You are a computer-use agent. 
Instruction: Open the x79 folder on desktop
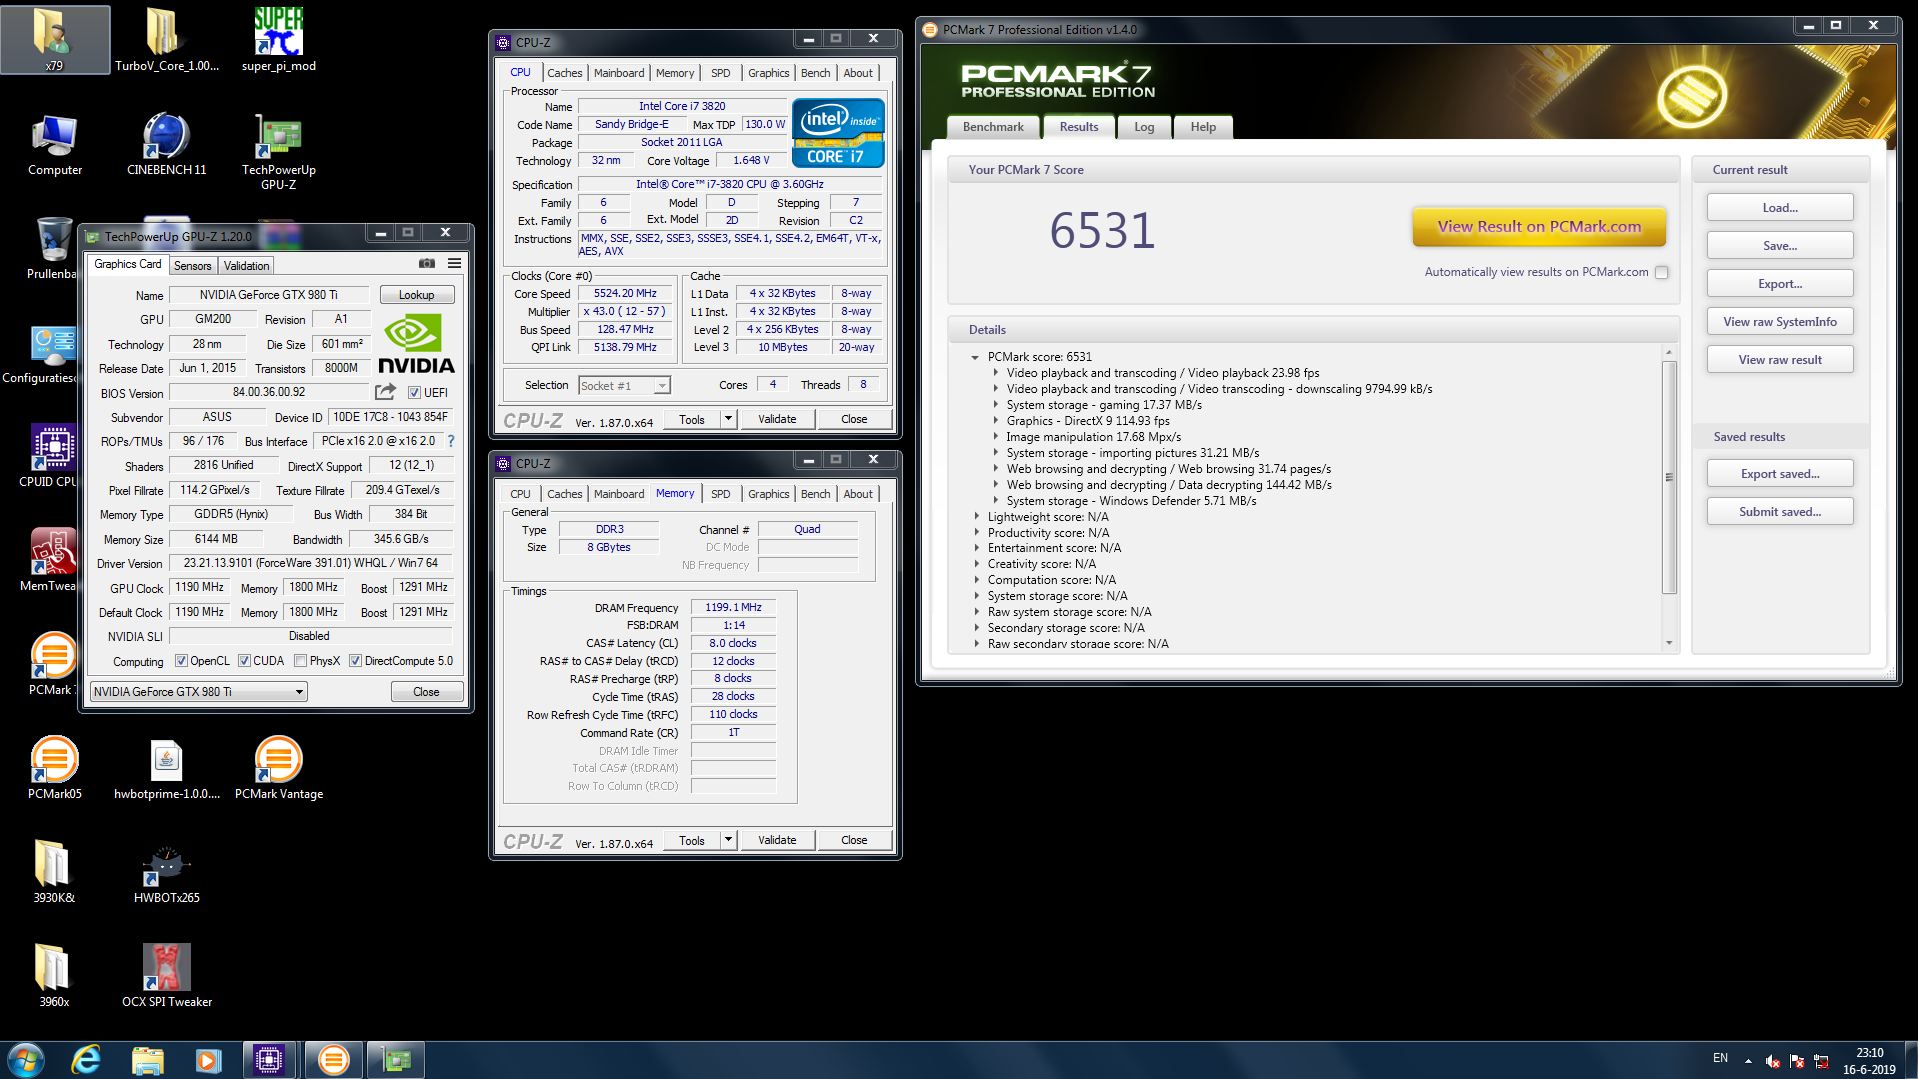click(54, 38)
